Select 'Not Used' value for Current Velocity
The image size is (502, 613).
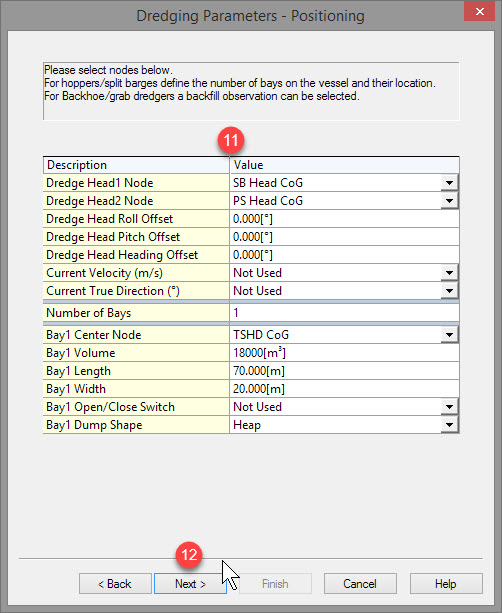[x=335, y=272]
